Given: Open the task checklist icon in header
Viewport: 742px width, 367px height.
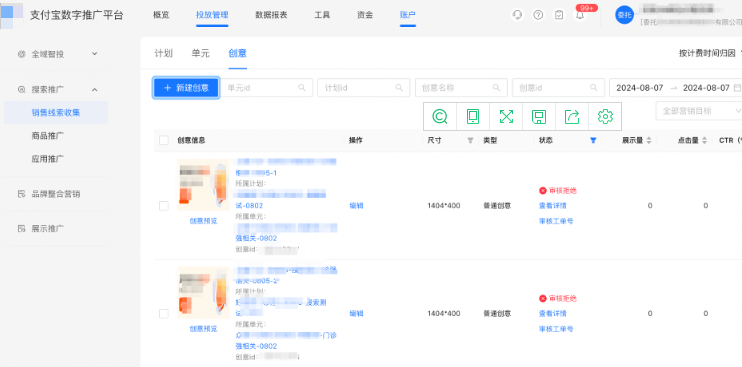Looking at the screenshot, I should [559, 15].
